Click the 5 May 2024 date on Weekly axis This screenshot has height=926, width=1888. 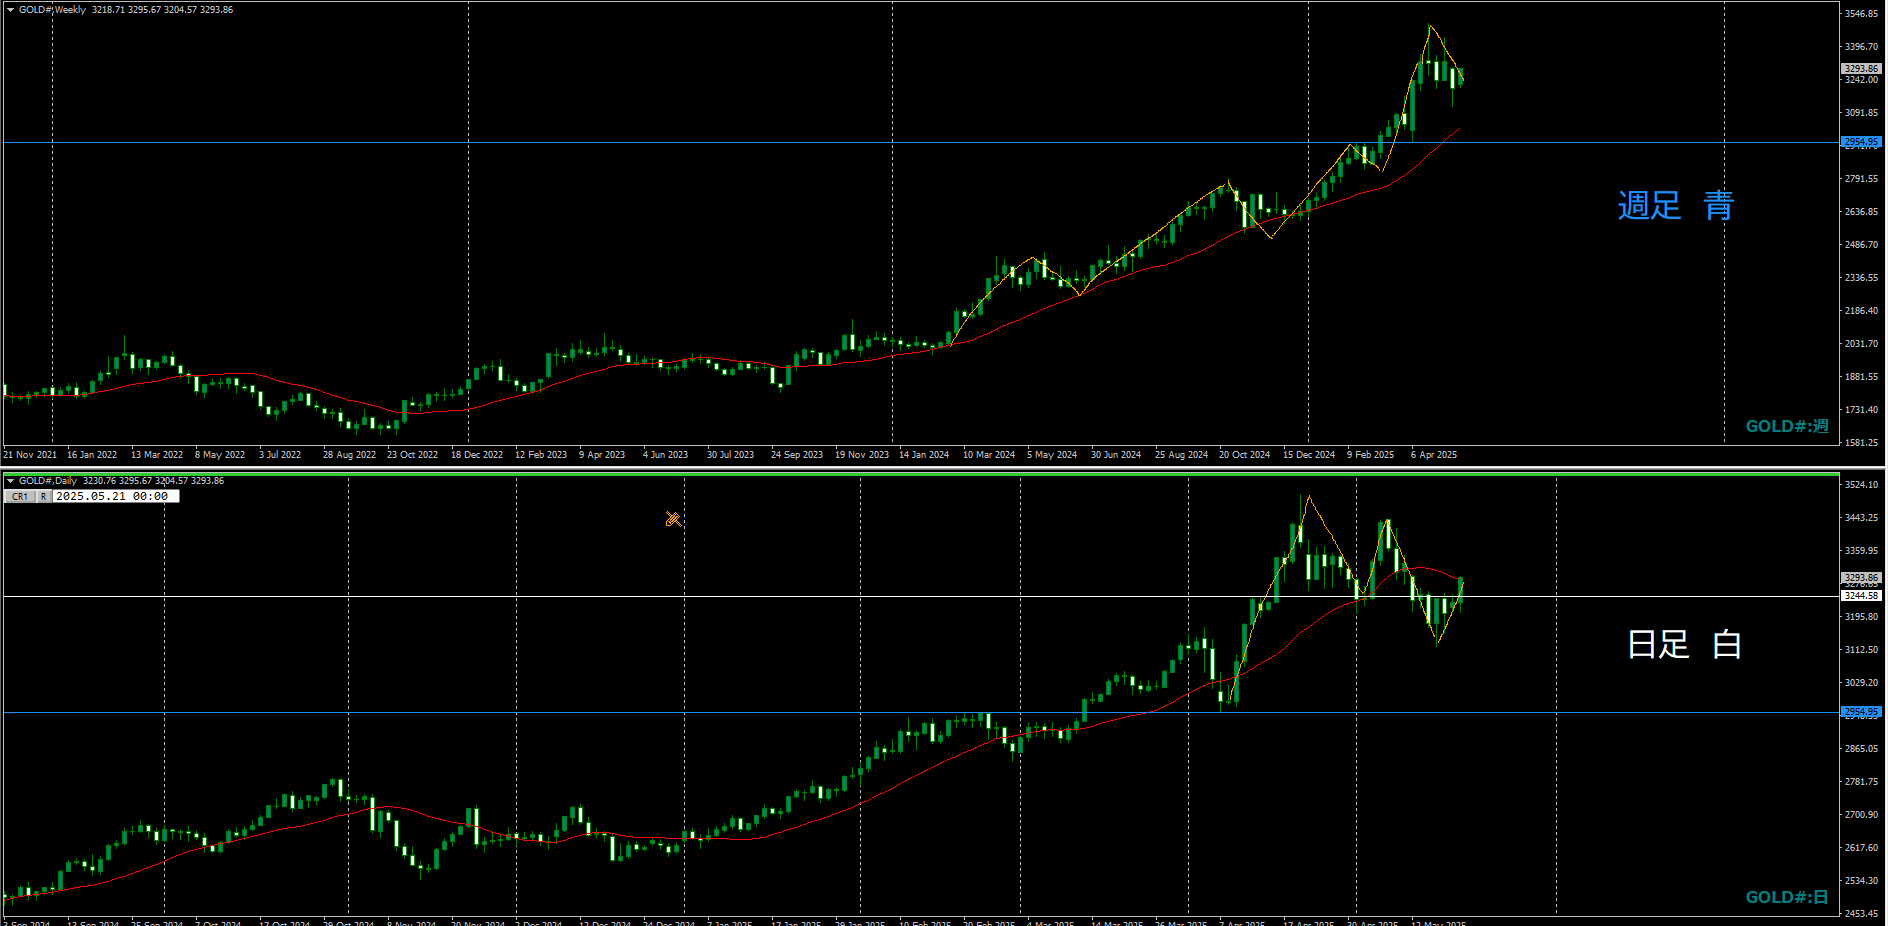click(x=1052, y=455)
